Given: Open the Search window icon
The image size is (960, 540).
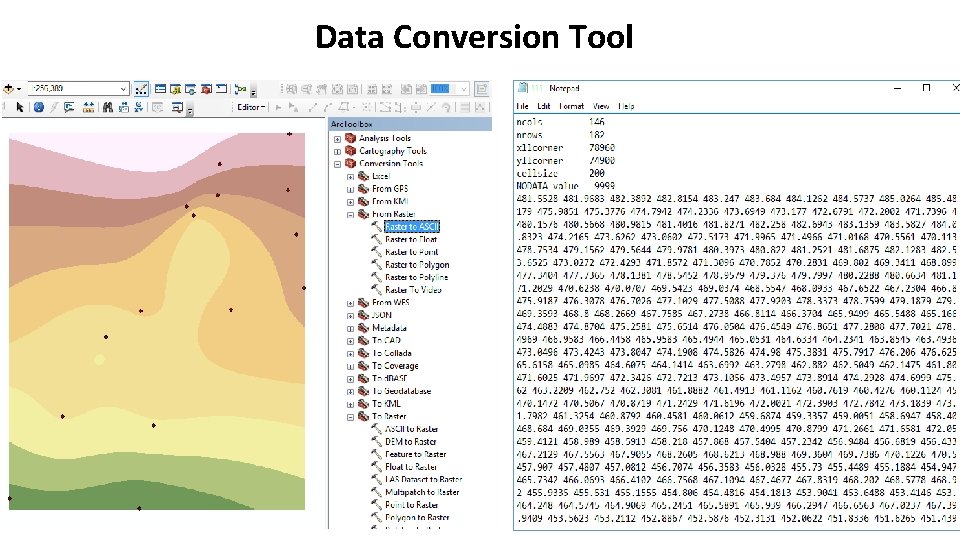Looking at the screenshot, I should point(190,89).
